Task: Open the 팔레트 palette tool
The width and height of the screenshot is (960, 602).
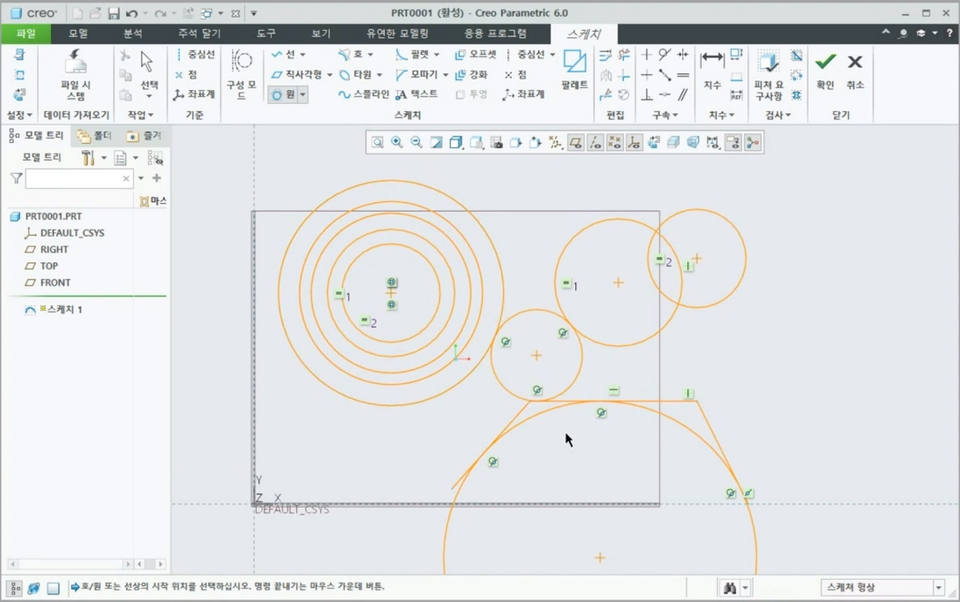Action: [574, 70]
